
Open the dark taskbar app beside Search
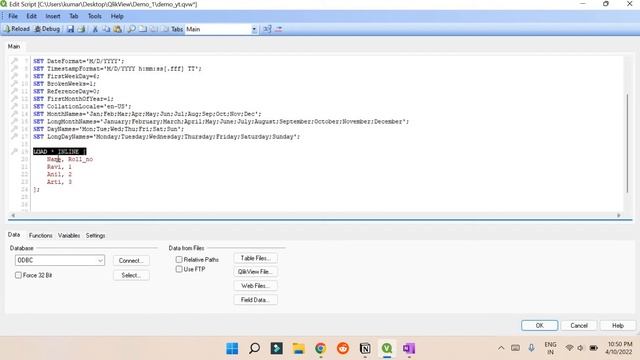pos(276,348)
